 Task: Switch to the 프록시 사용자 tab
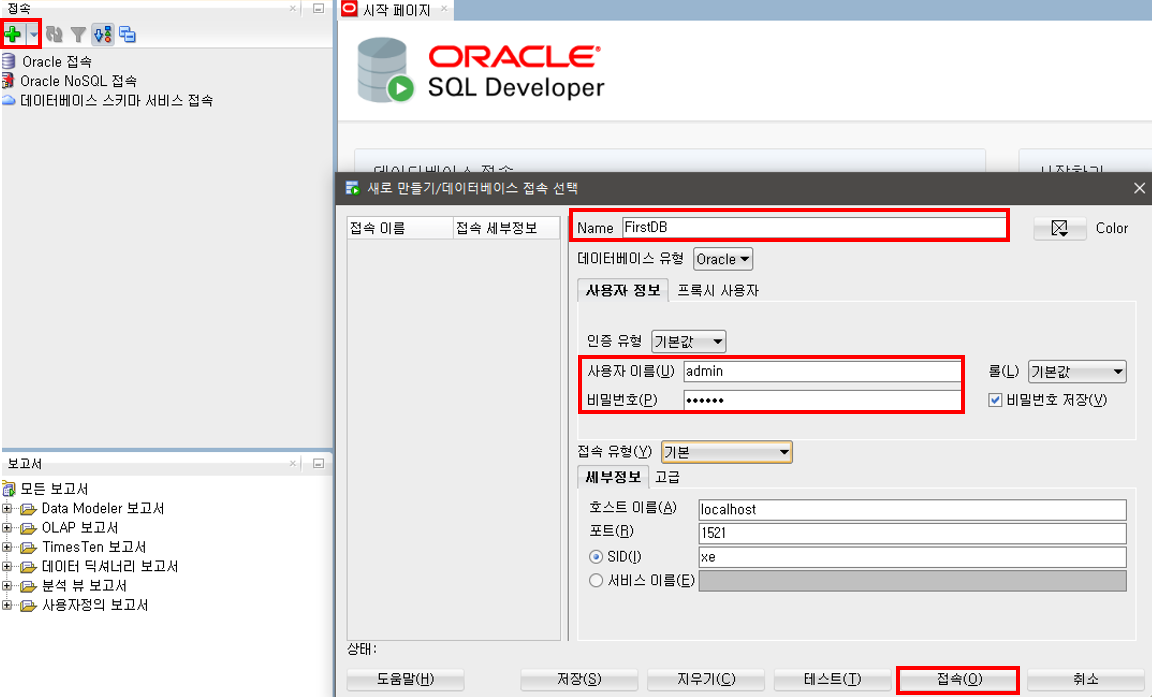coord(718,290)
